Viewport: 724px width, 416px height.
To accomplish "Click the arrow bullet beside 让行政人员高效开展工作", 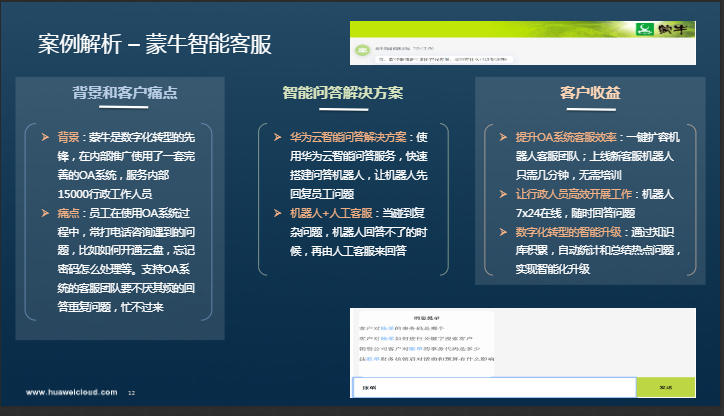I will click(x=503, y=194).
